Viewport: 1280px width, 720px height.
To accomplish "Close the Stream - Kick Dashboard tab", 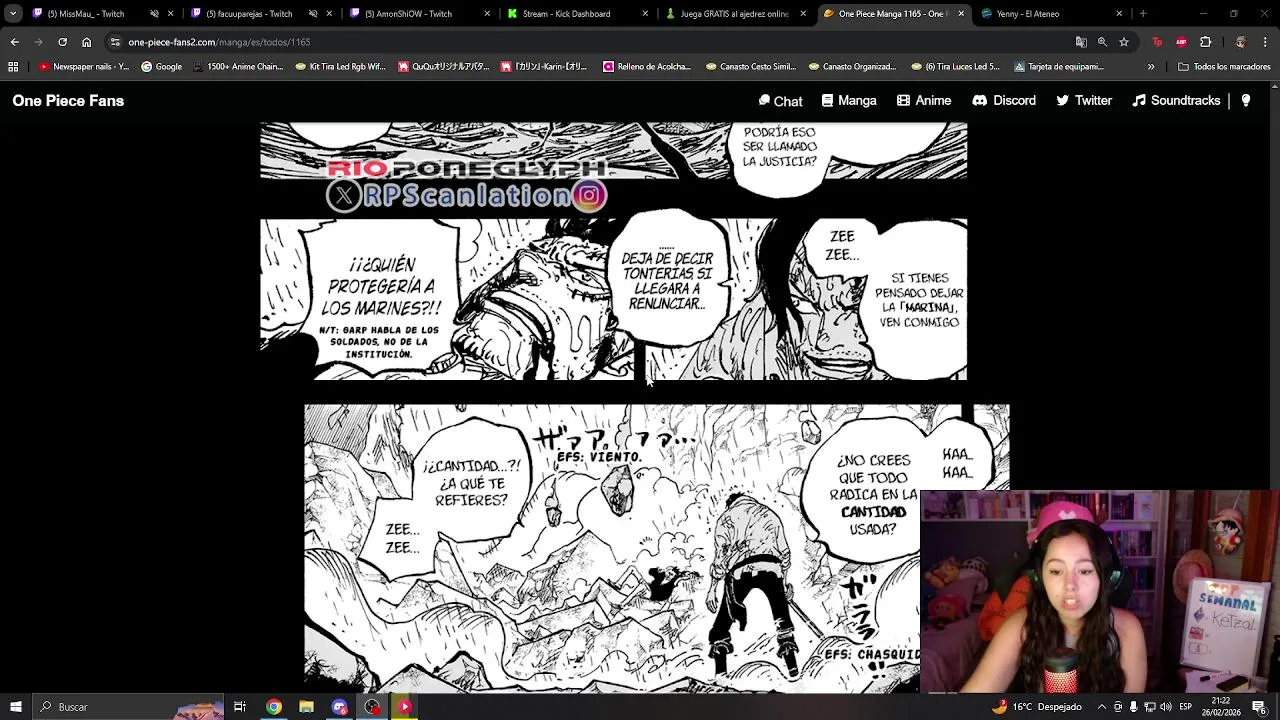I will (x=645, y=14).
